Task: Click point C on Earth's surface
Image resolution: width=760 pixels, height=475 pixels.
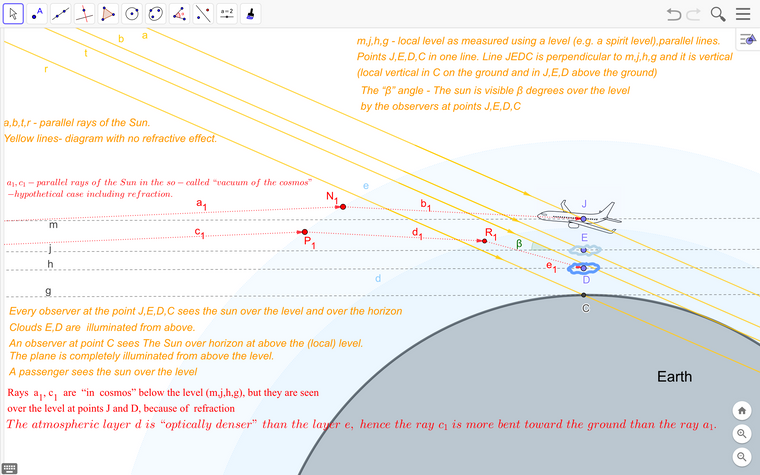Action: 584,295
